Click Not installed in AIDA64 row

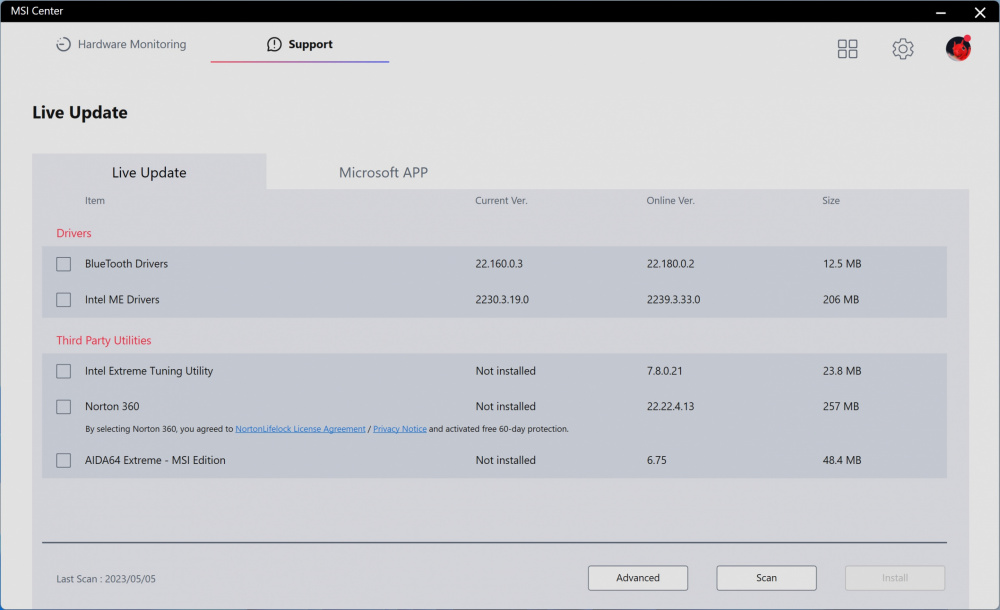point(506,461)
